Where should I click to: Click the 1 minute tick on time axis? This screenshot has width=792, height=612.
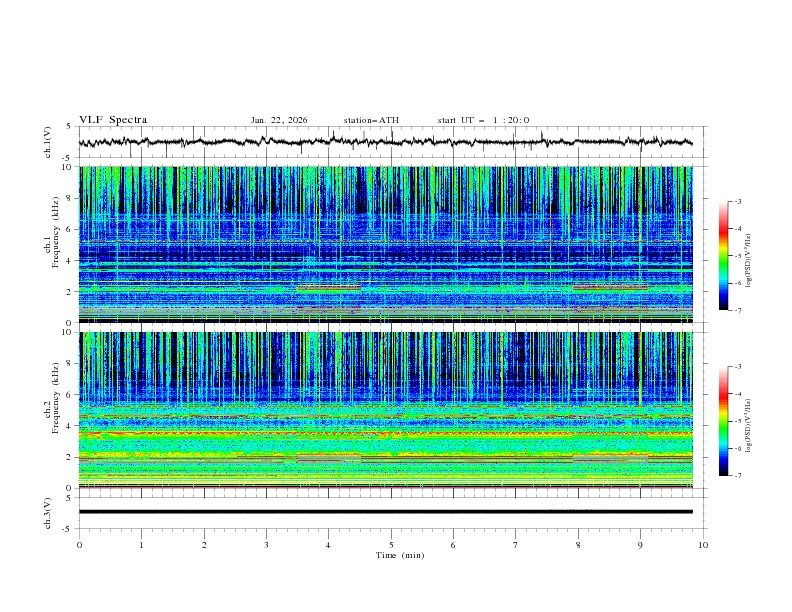[142, 544]
